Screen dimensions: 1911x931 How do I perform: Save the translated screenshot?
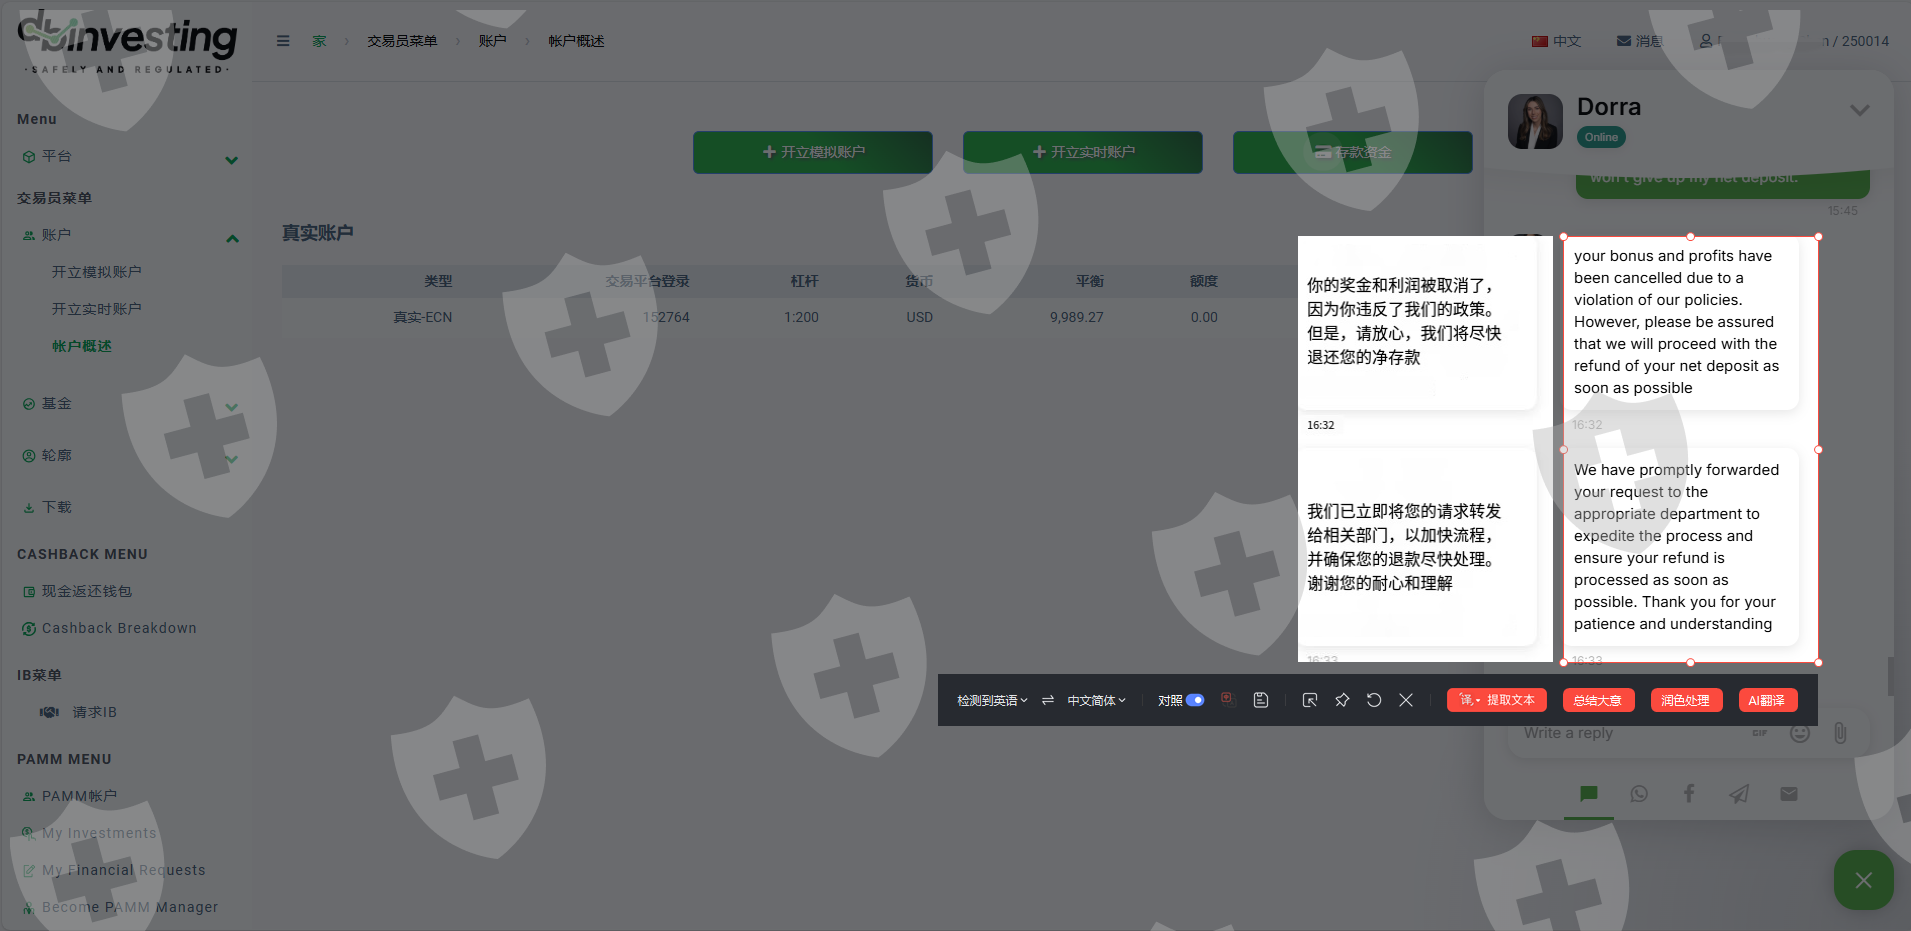click(x=1261, y=700)
